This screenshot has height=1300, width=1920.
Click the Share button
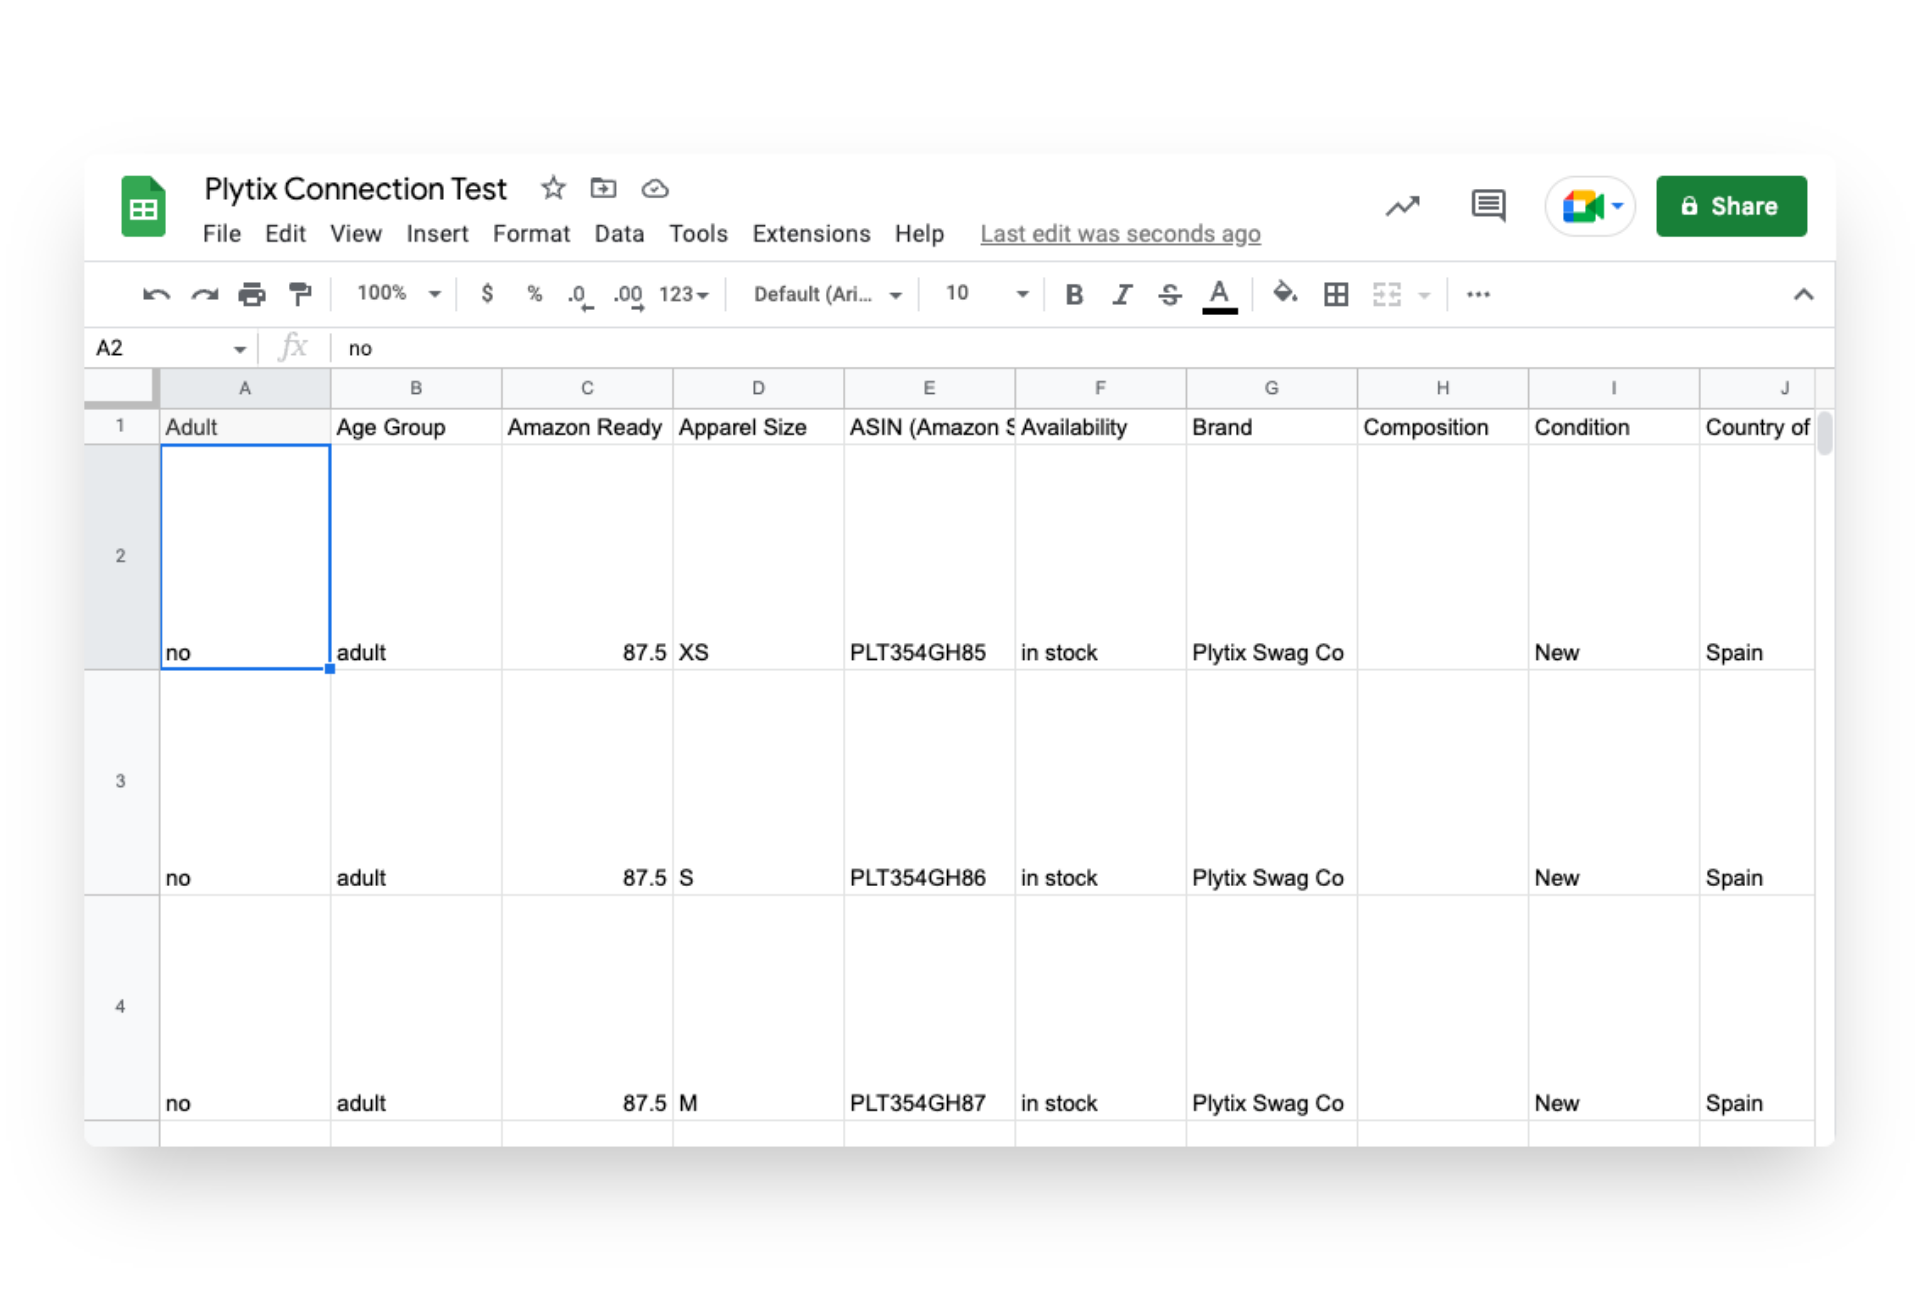[x=1731, y=206]
